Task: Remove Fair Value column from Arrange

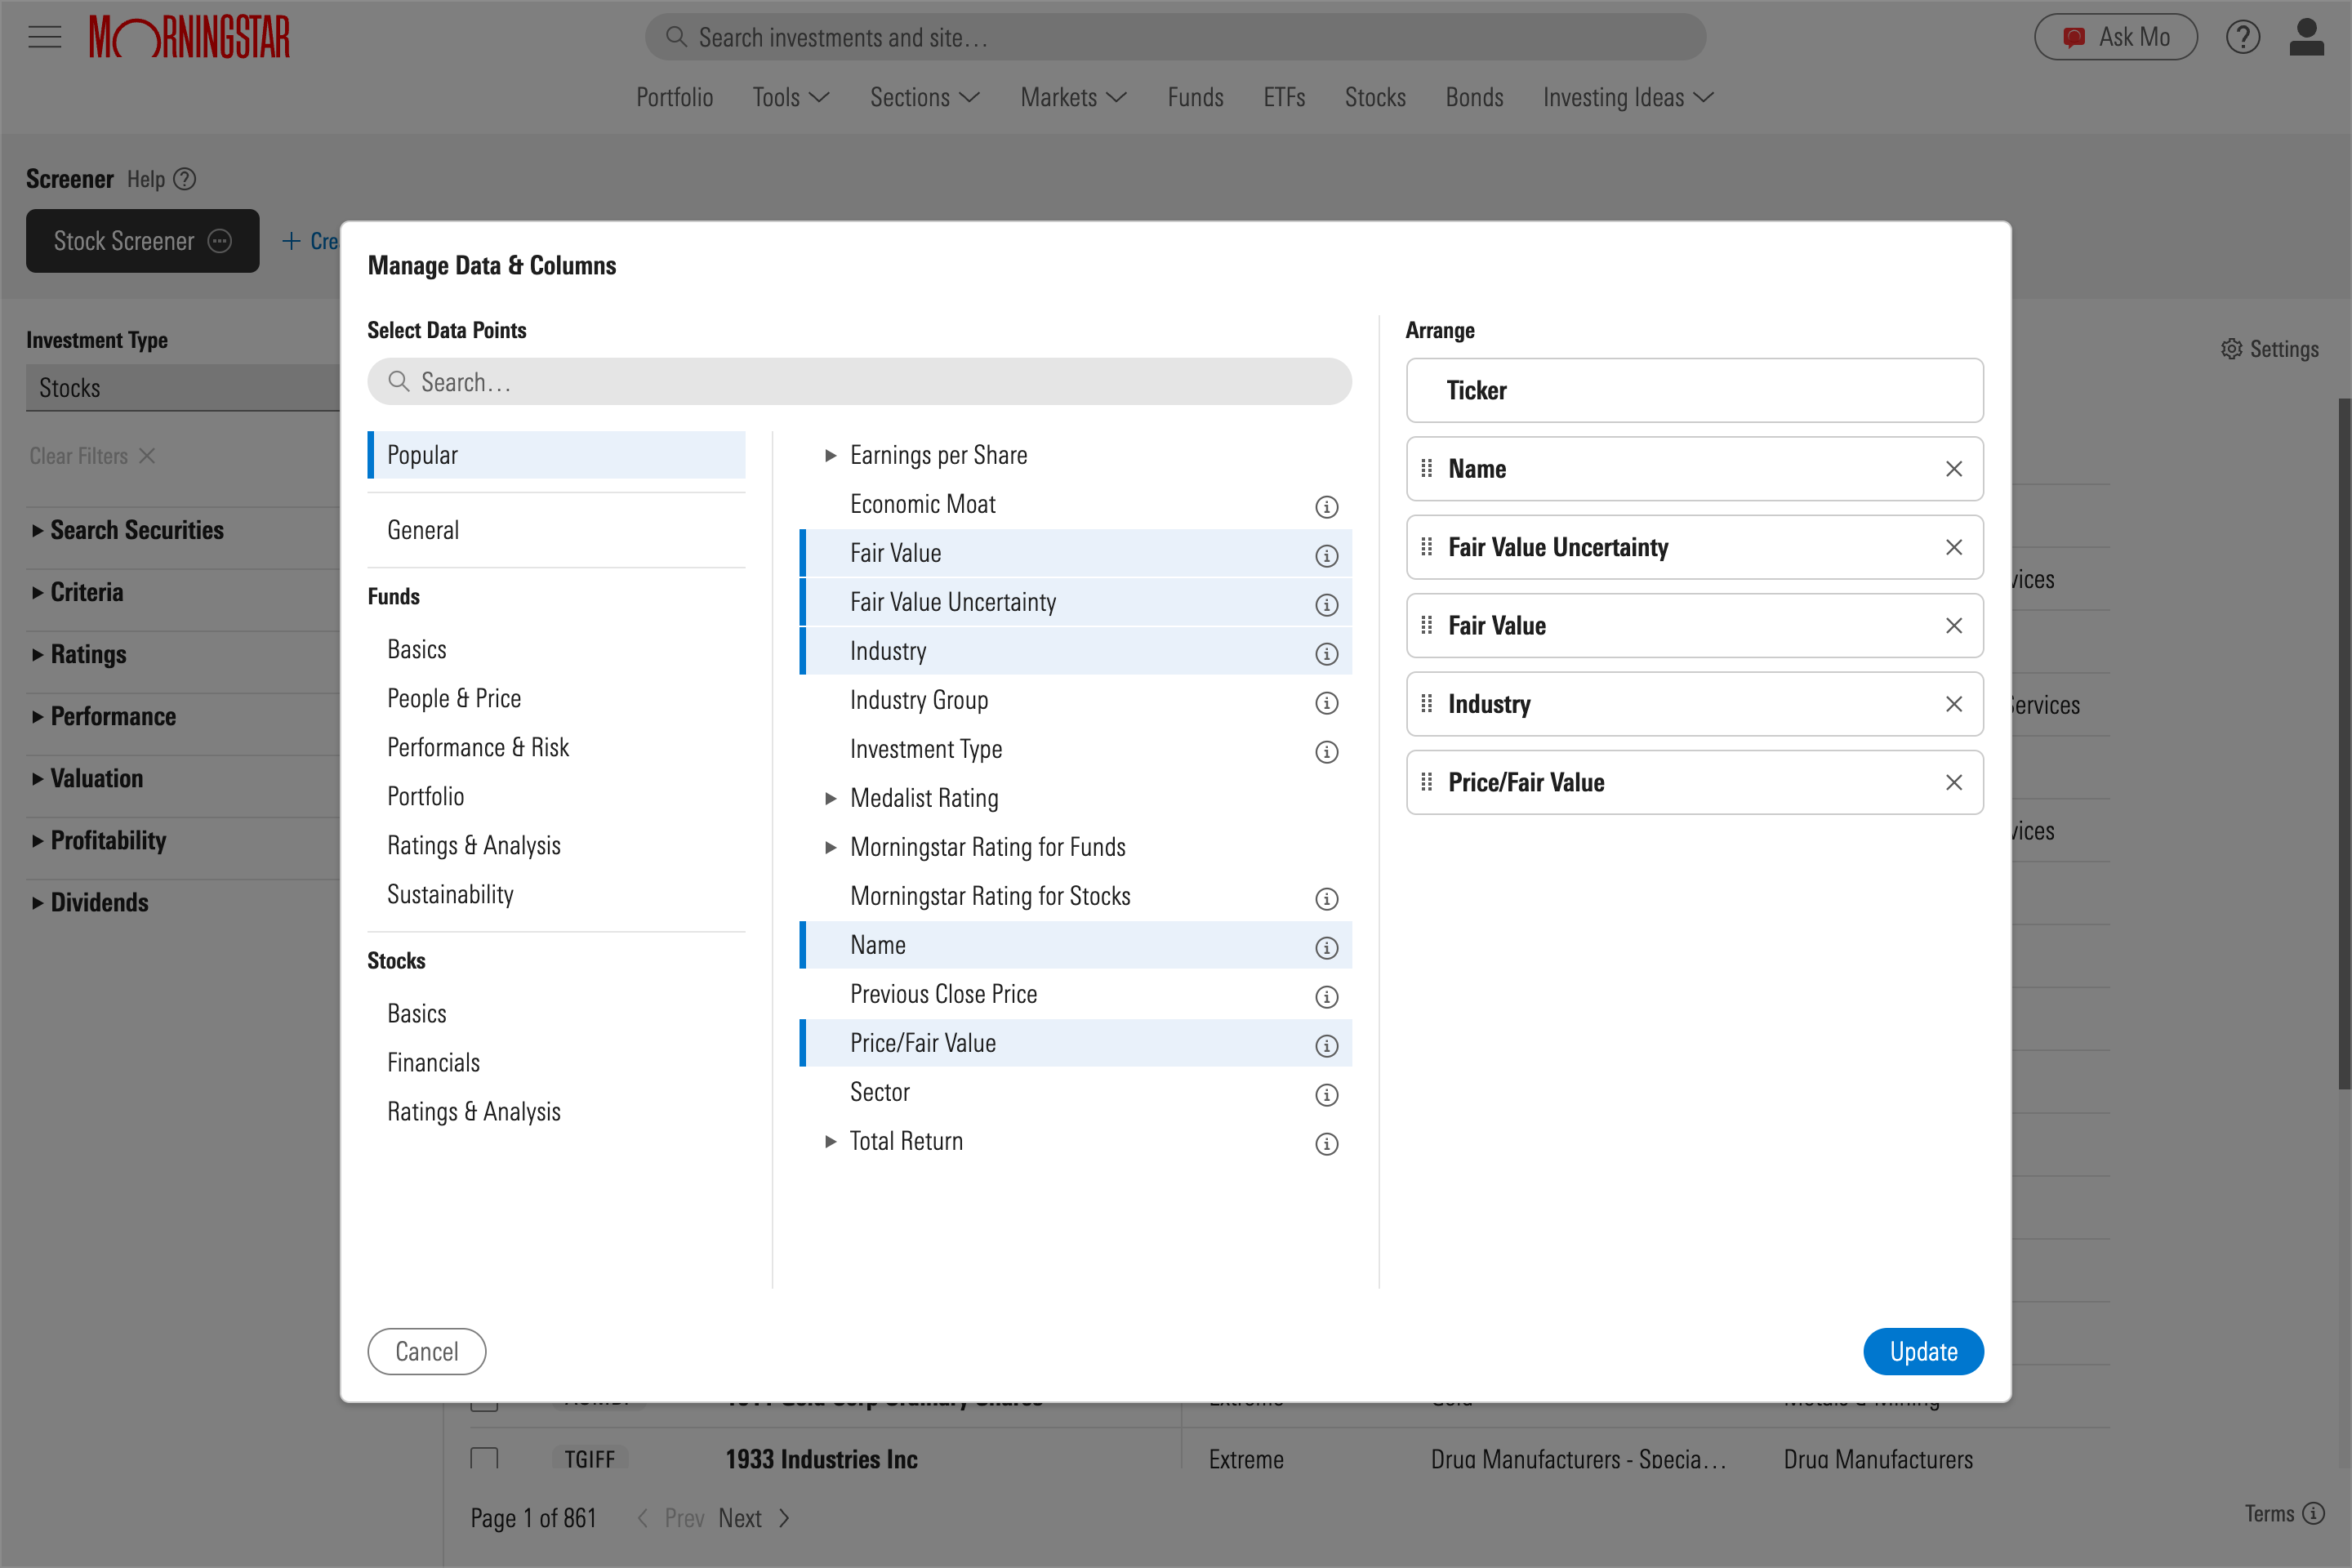Action: tap(1955, 625)
